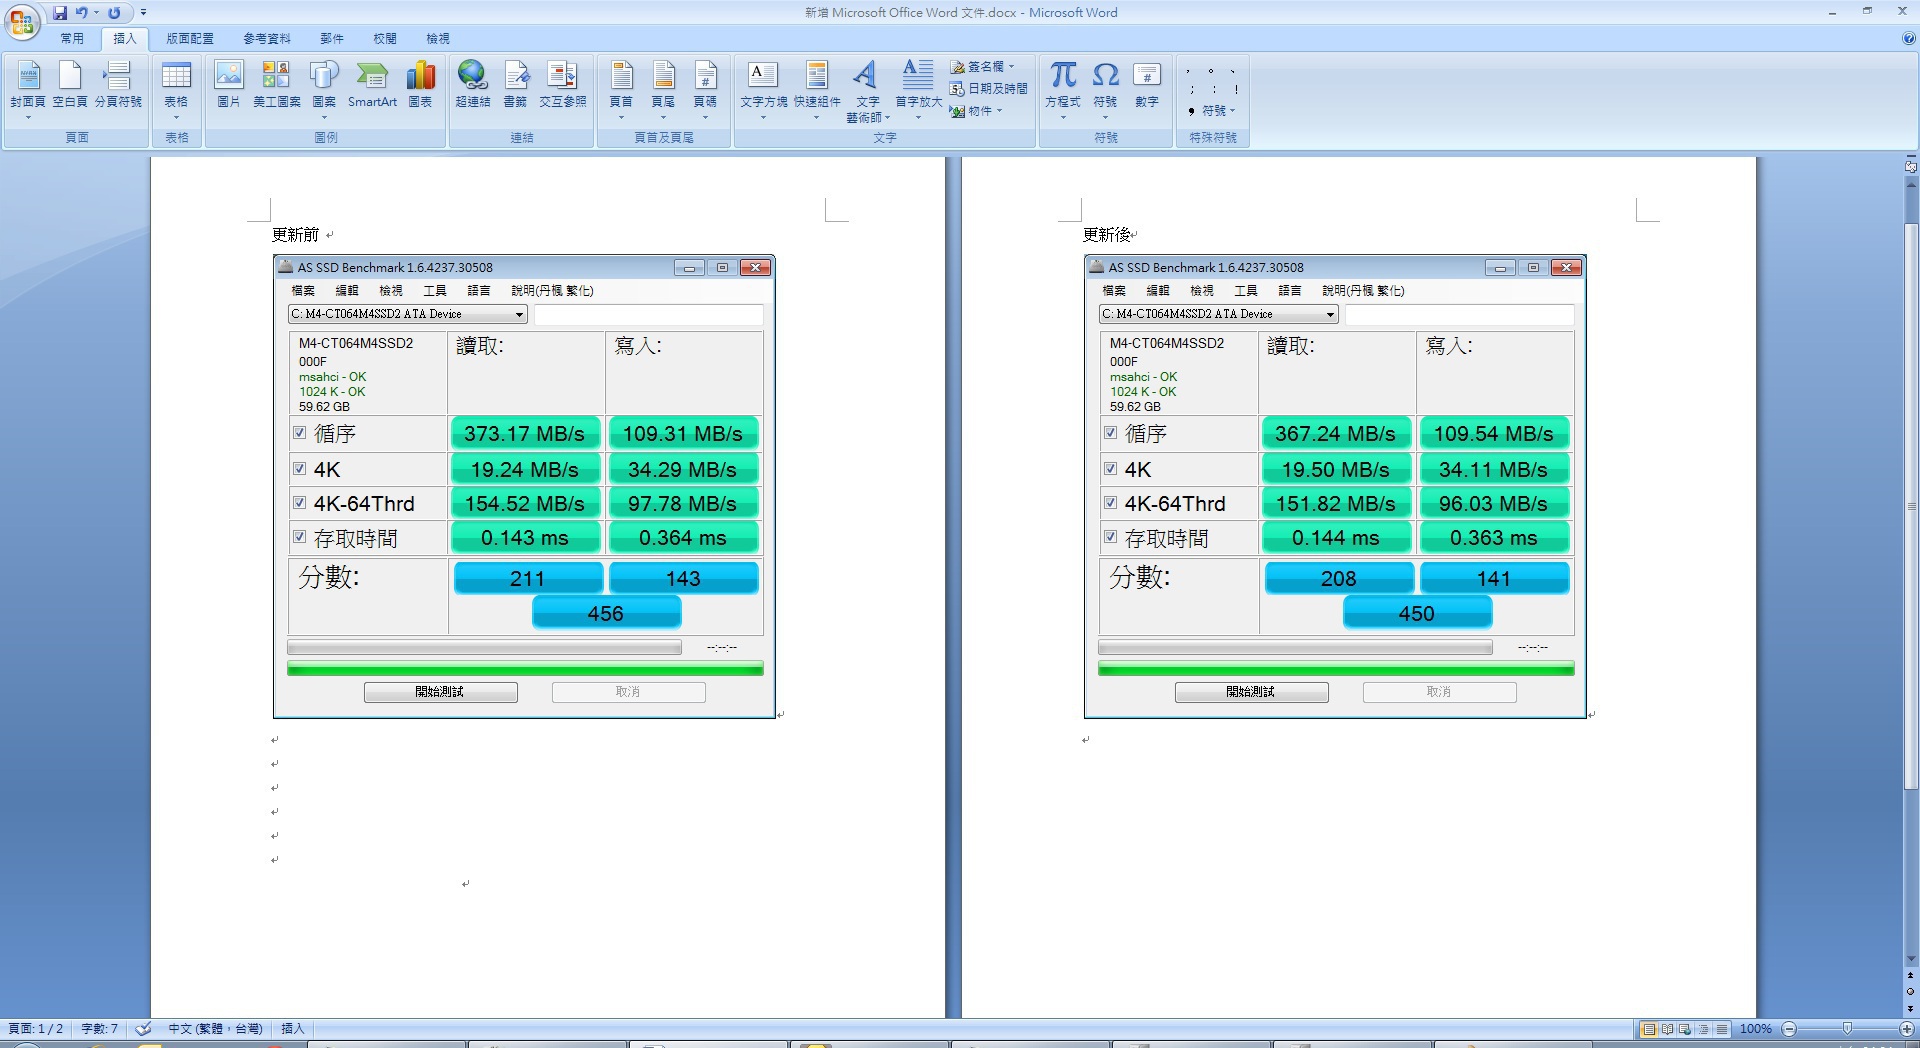
Task: Insert a hyperlink (超連結)
Action: 473,85
